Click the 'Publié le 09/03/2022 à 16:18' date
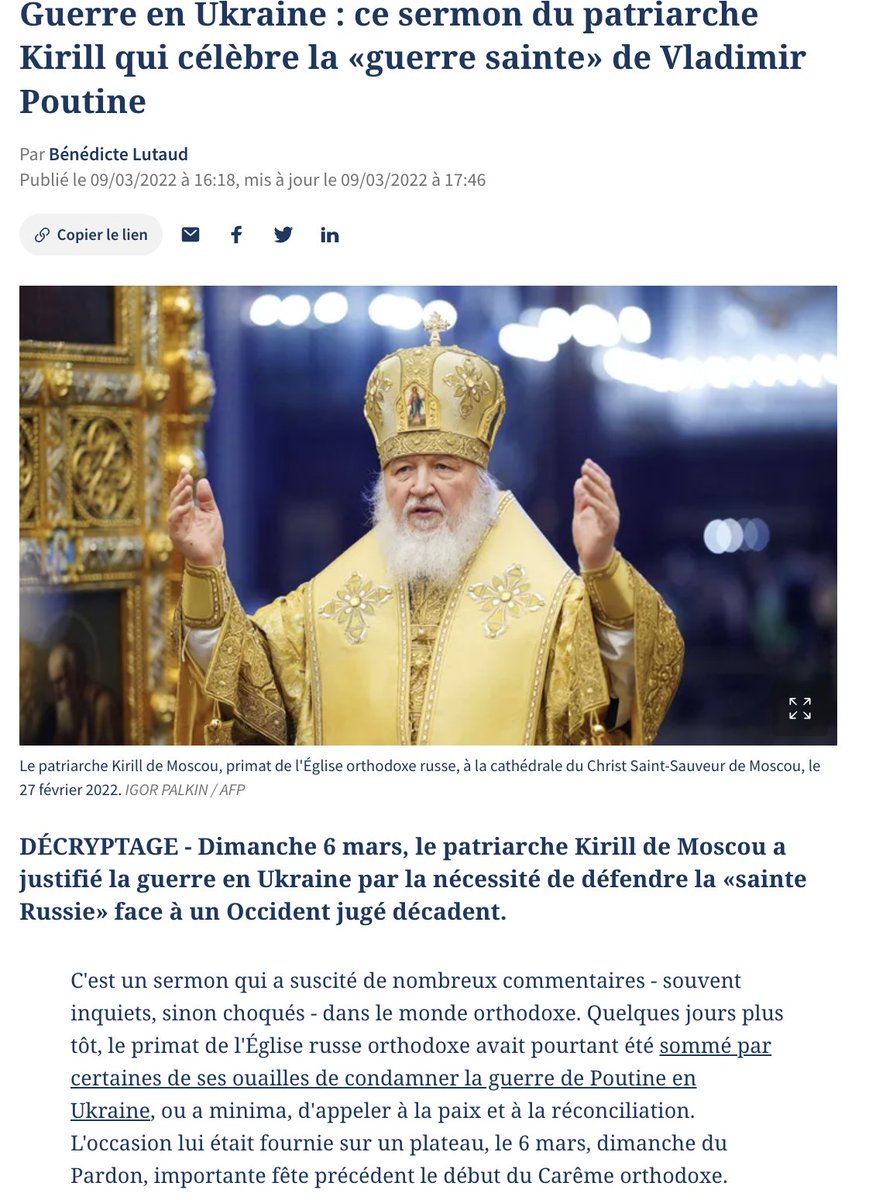869x1200 pixels. pos(129,180)
